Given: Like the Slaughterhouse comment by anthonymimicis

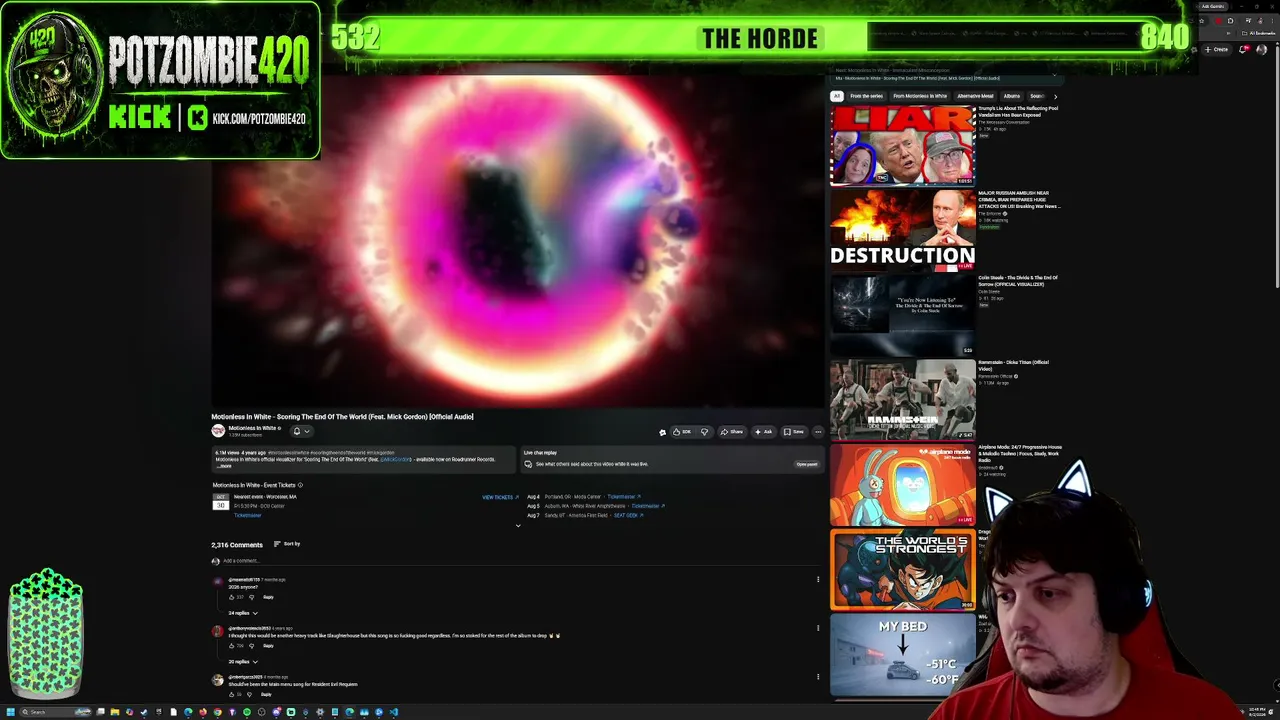Looking at the screenshot, I should [232, 646].
